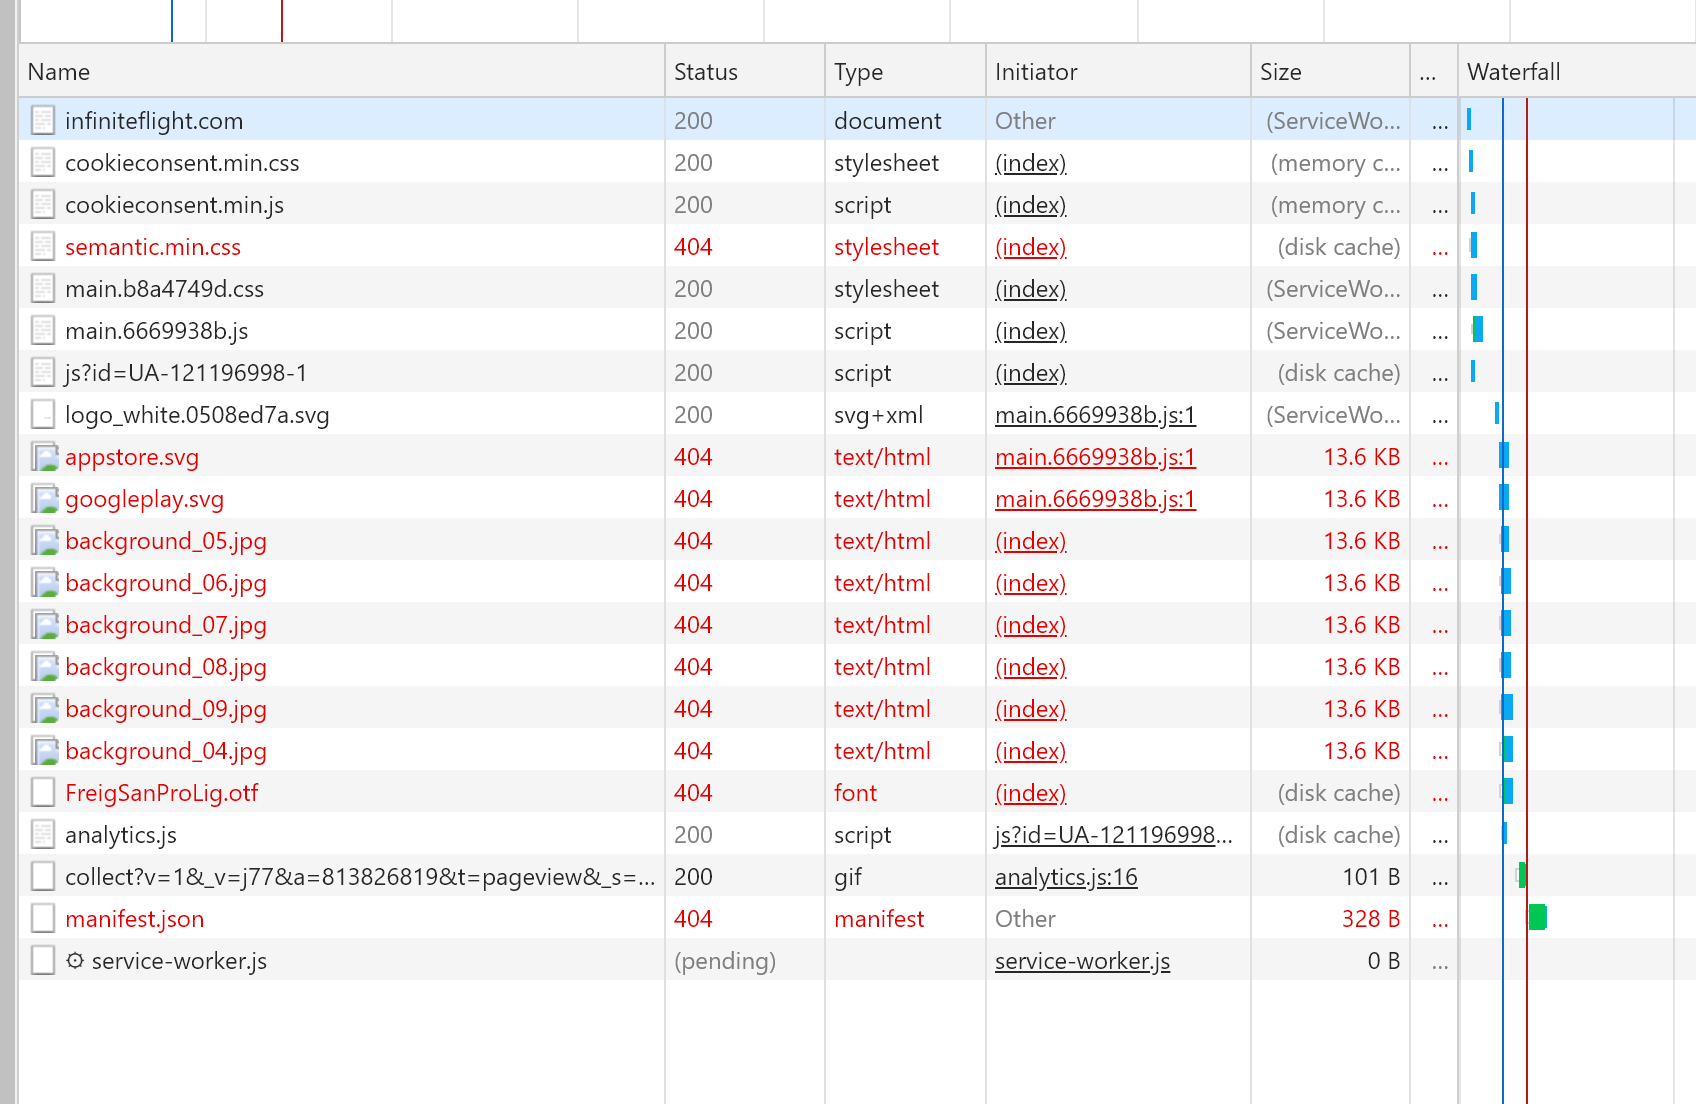Click the icon beside the collect?v=1 request
The image size is (1696, 1104).
pos(42,877)
